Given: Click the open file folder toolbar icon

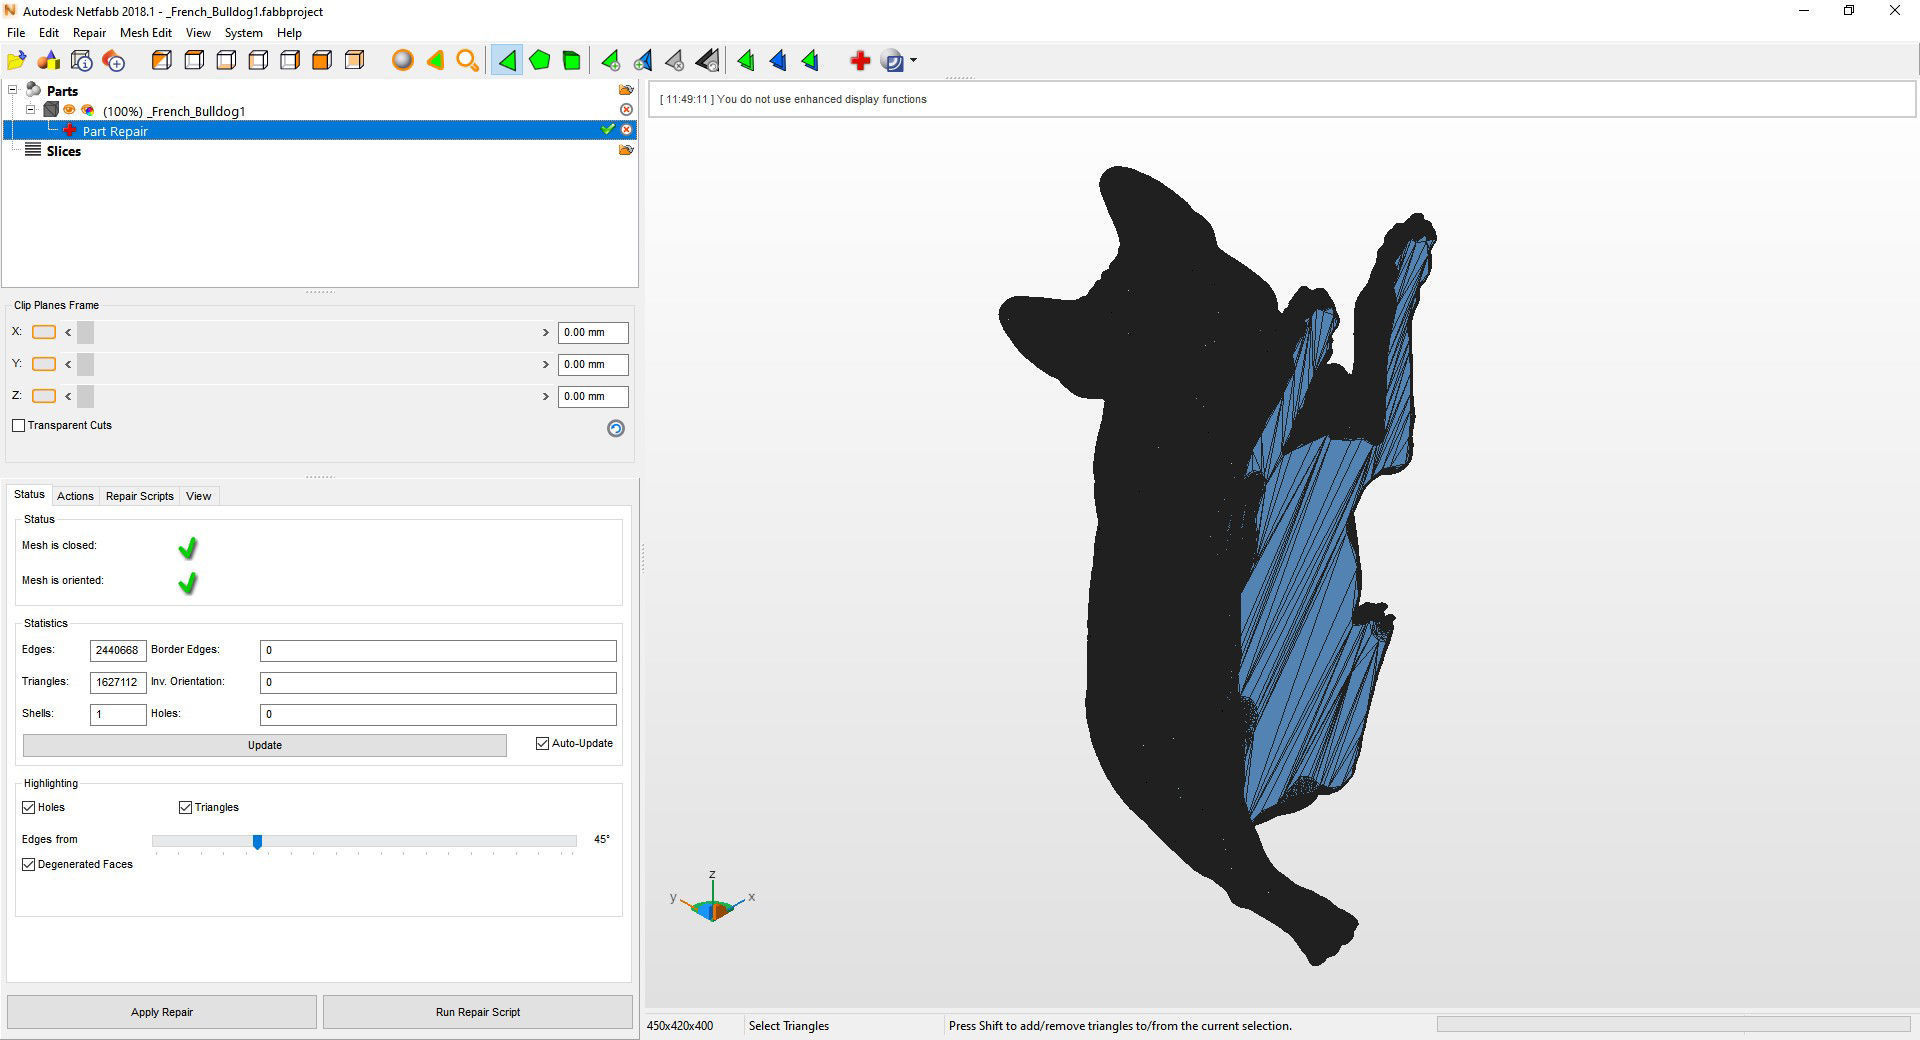Looking at the screenshot, I should tap(17, 61).
